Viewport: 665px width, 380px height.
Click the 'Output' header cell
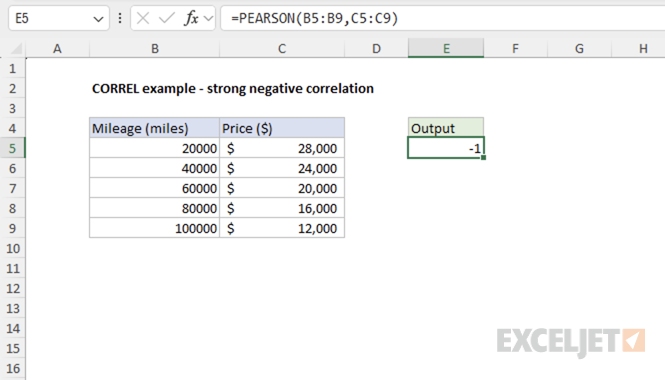[446, 128]
